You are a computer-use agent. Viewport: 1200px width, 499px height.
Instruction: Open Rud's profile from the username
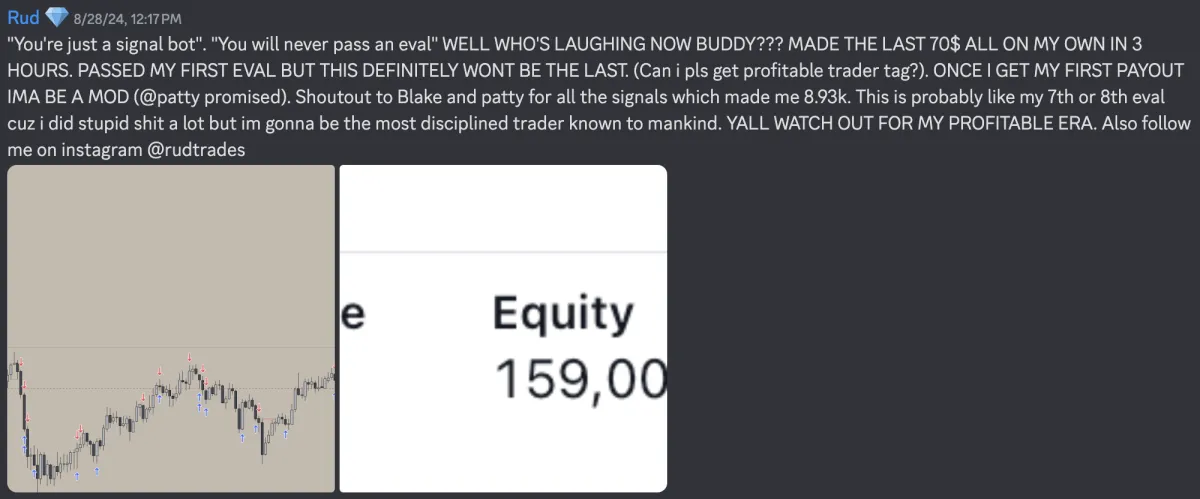22,16
